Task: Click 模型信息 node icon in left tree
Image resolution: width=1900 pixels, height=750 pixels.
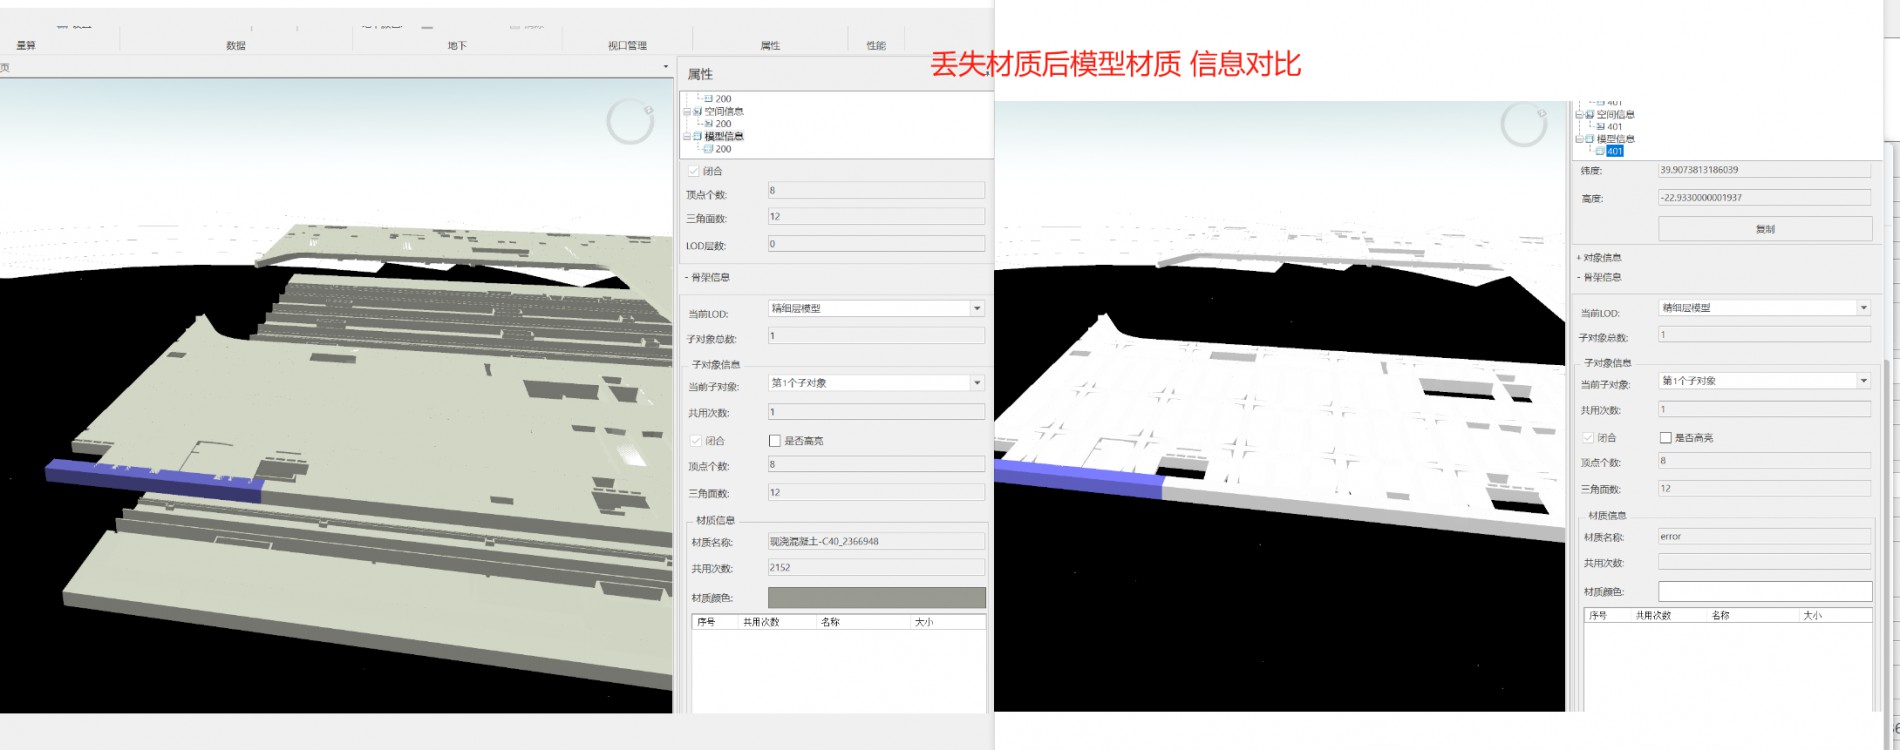Action: pos(698,136)
